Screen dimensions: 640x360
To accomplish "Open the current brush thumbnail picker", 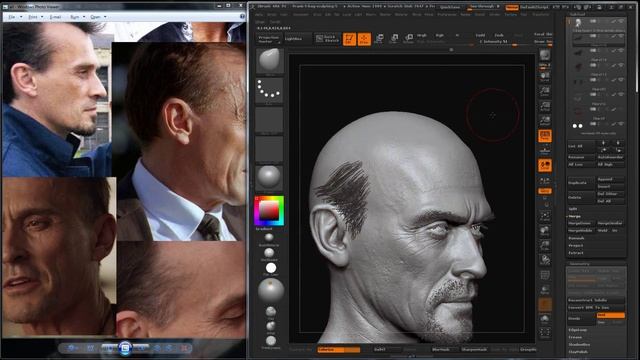I will click(x=269, y=60).
